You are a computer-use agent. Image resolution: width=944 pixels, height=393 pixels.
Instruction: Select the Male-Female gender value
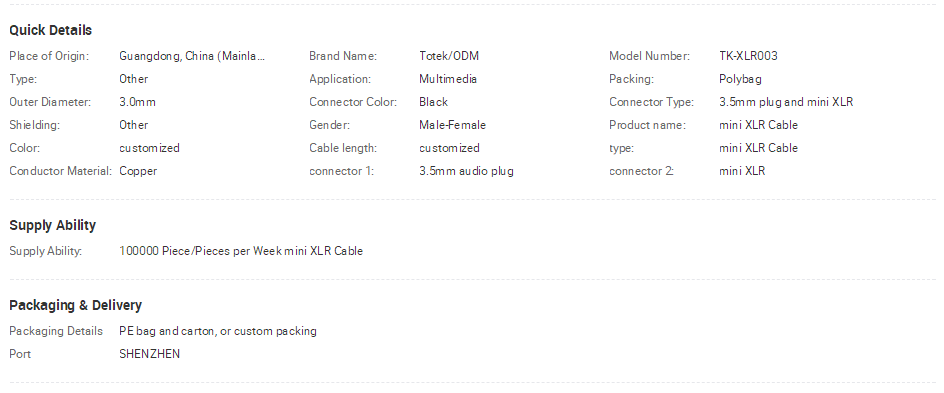click(x=452, y=125)
